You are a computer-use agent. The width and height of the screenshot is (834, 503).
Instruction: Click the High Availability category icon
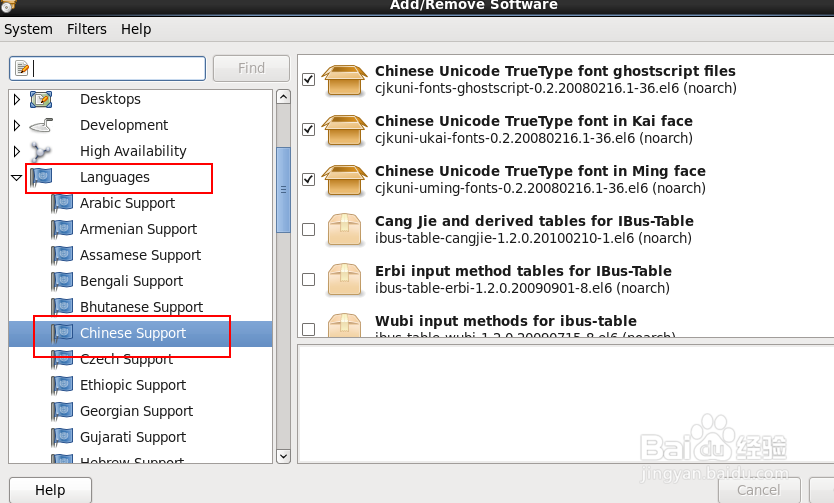pyautogui.click(x=41, y=152)
